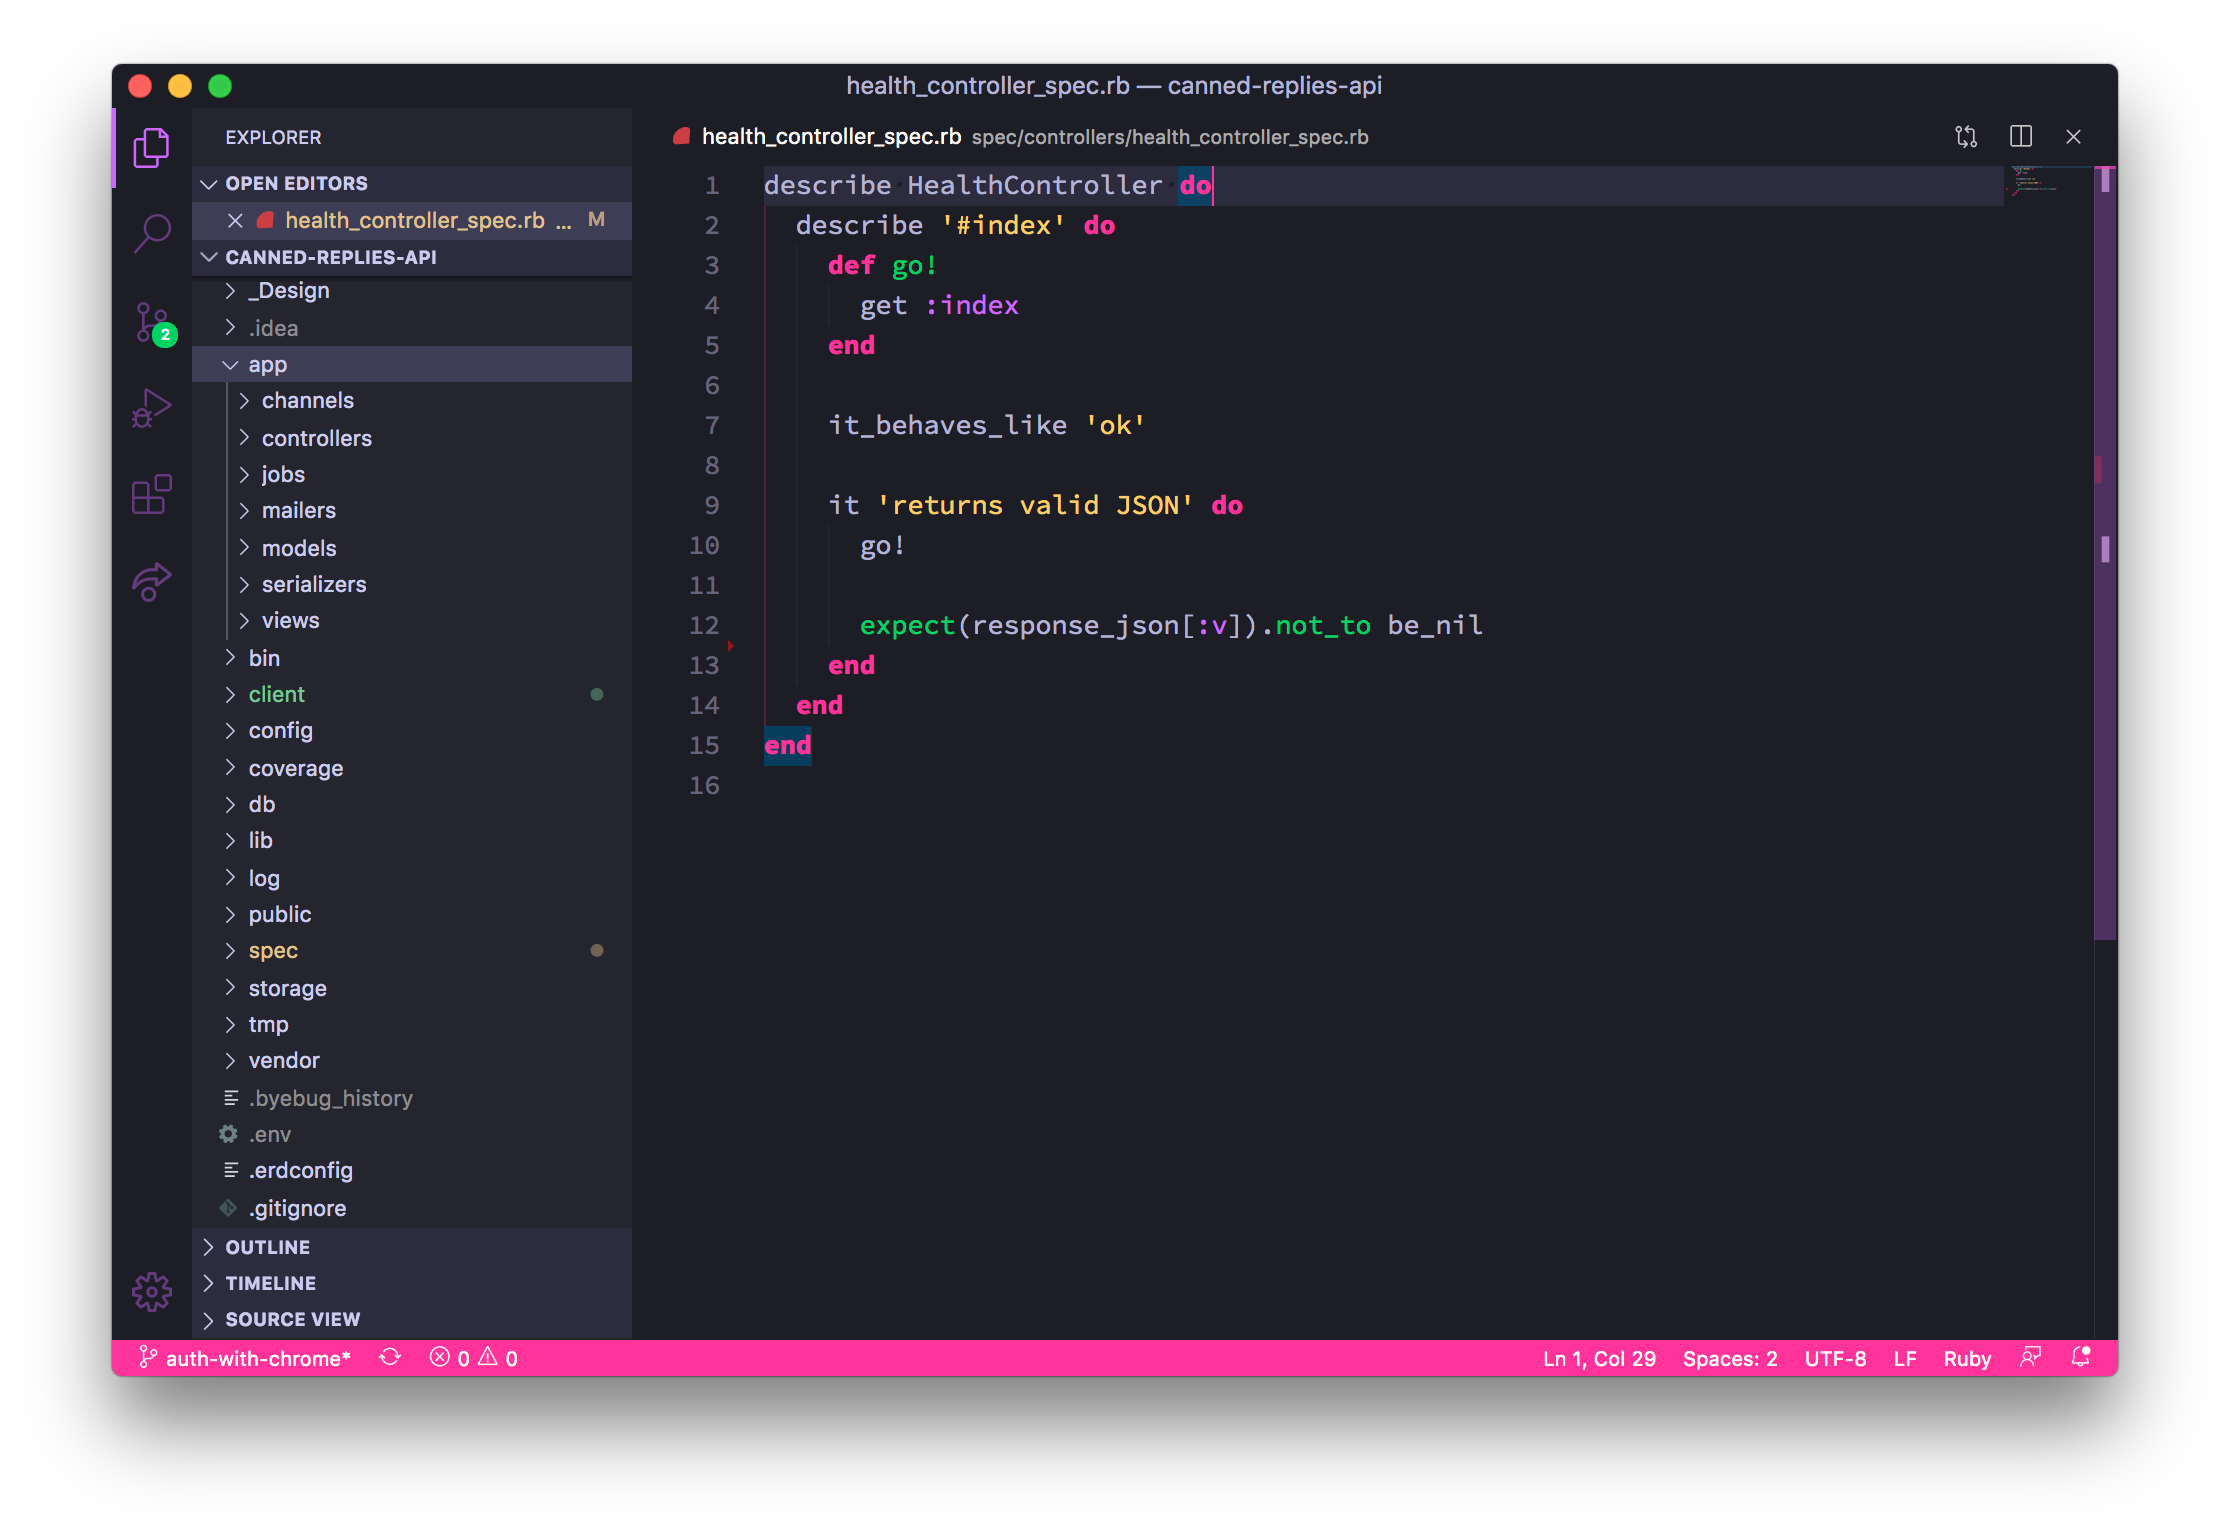Screen dimensions: 2230x1536
Task: Open the Search view in activity bar
Action: (x=152, y=234)
